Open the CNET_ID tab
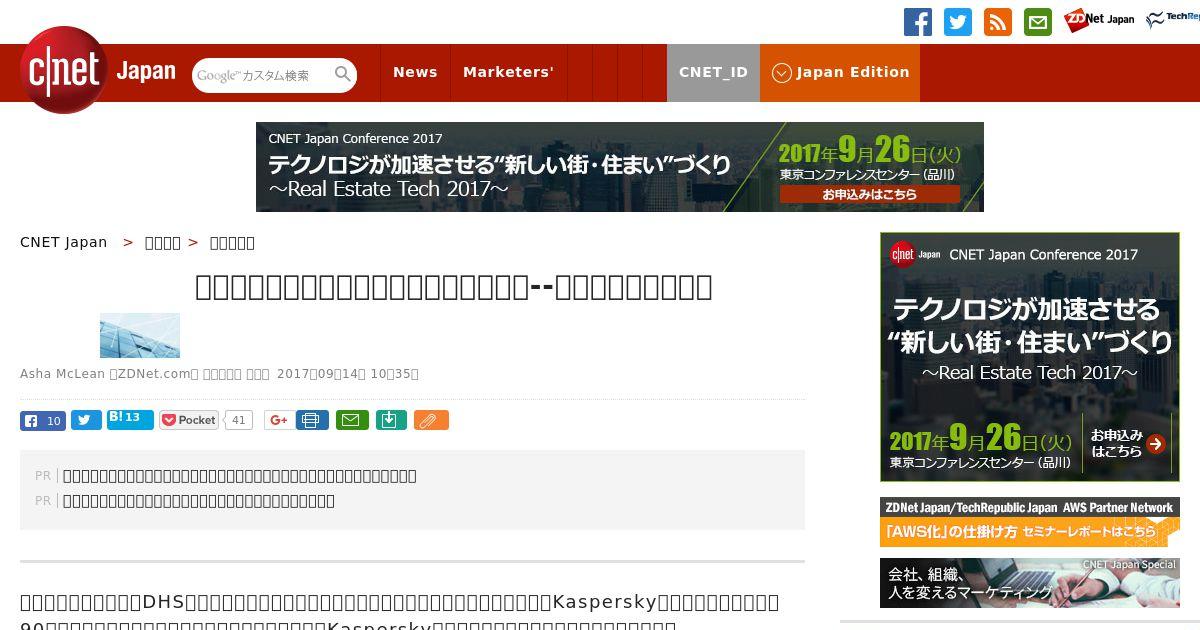 pos(713,72)
